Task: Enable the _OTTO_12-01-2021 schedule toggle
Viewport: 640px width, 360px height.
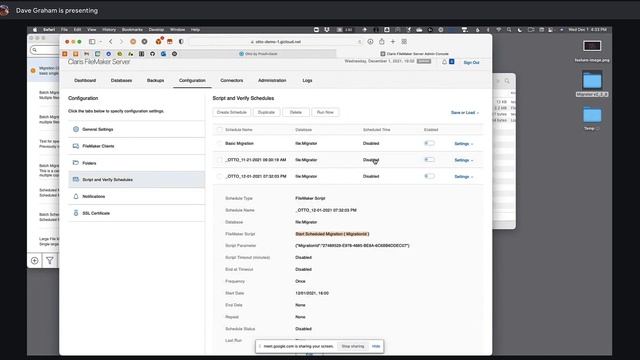Action: pos(429,176)
